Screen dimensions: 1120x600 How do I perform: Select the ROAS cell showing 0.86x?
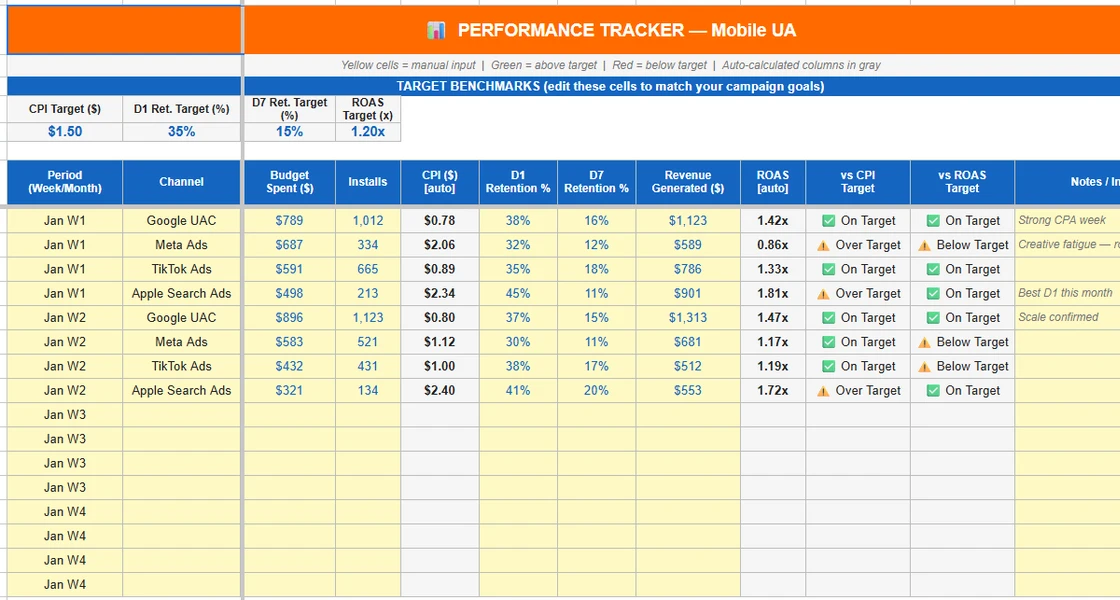click(x=773, y=245)
